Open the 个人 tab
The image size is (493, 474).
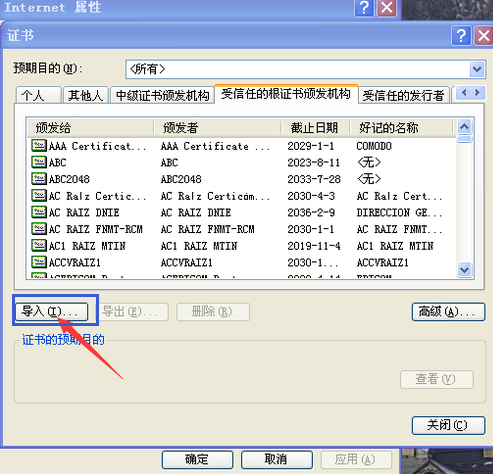(39, 95)
